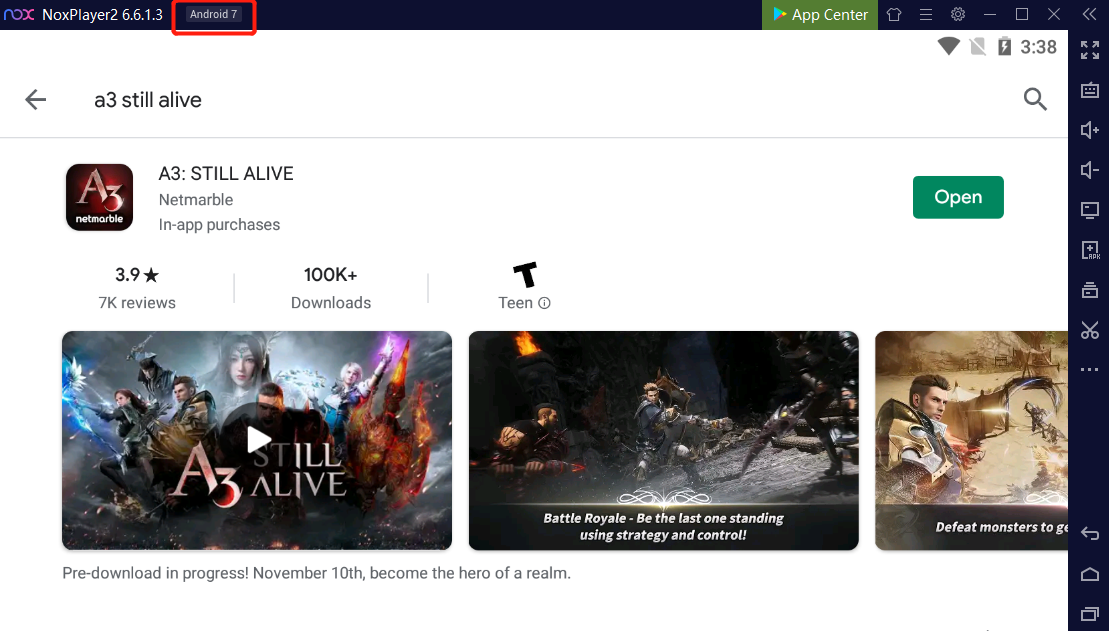Take screenshot with scissors icon
The image size is (1109, 631).
tap(1090, 330)
